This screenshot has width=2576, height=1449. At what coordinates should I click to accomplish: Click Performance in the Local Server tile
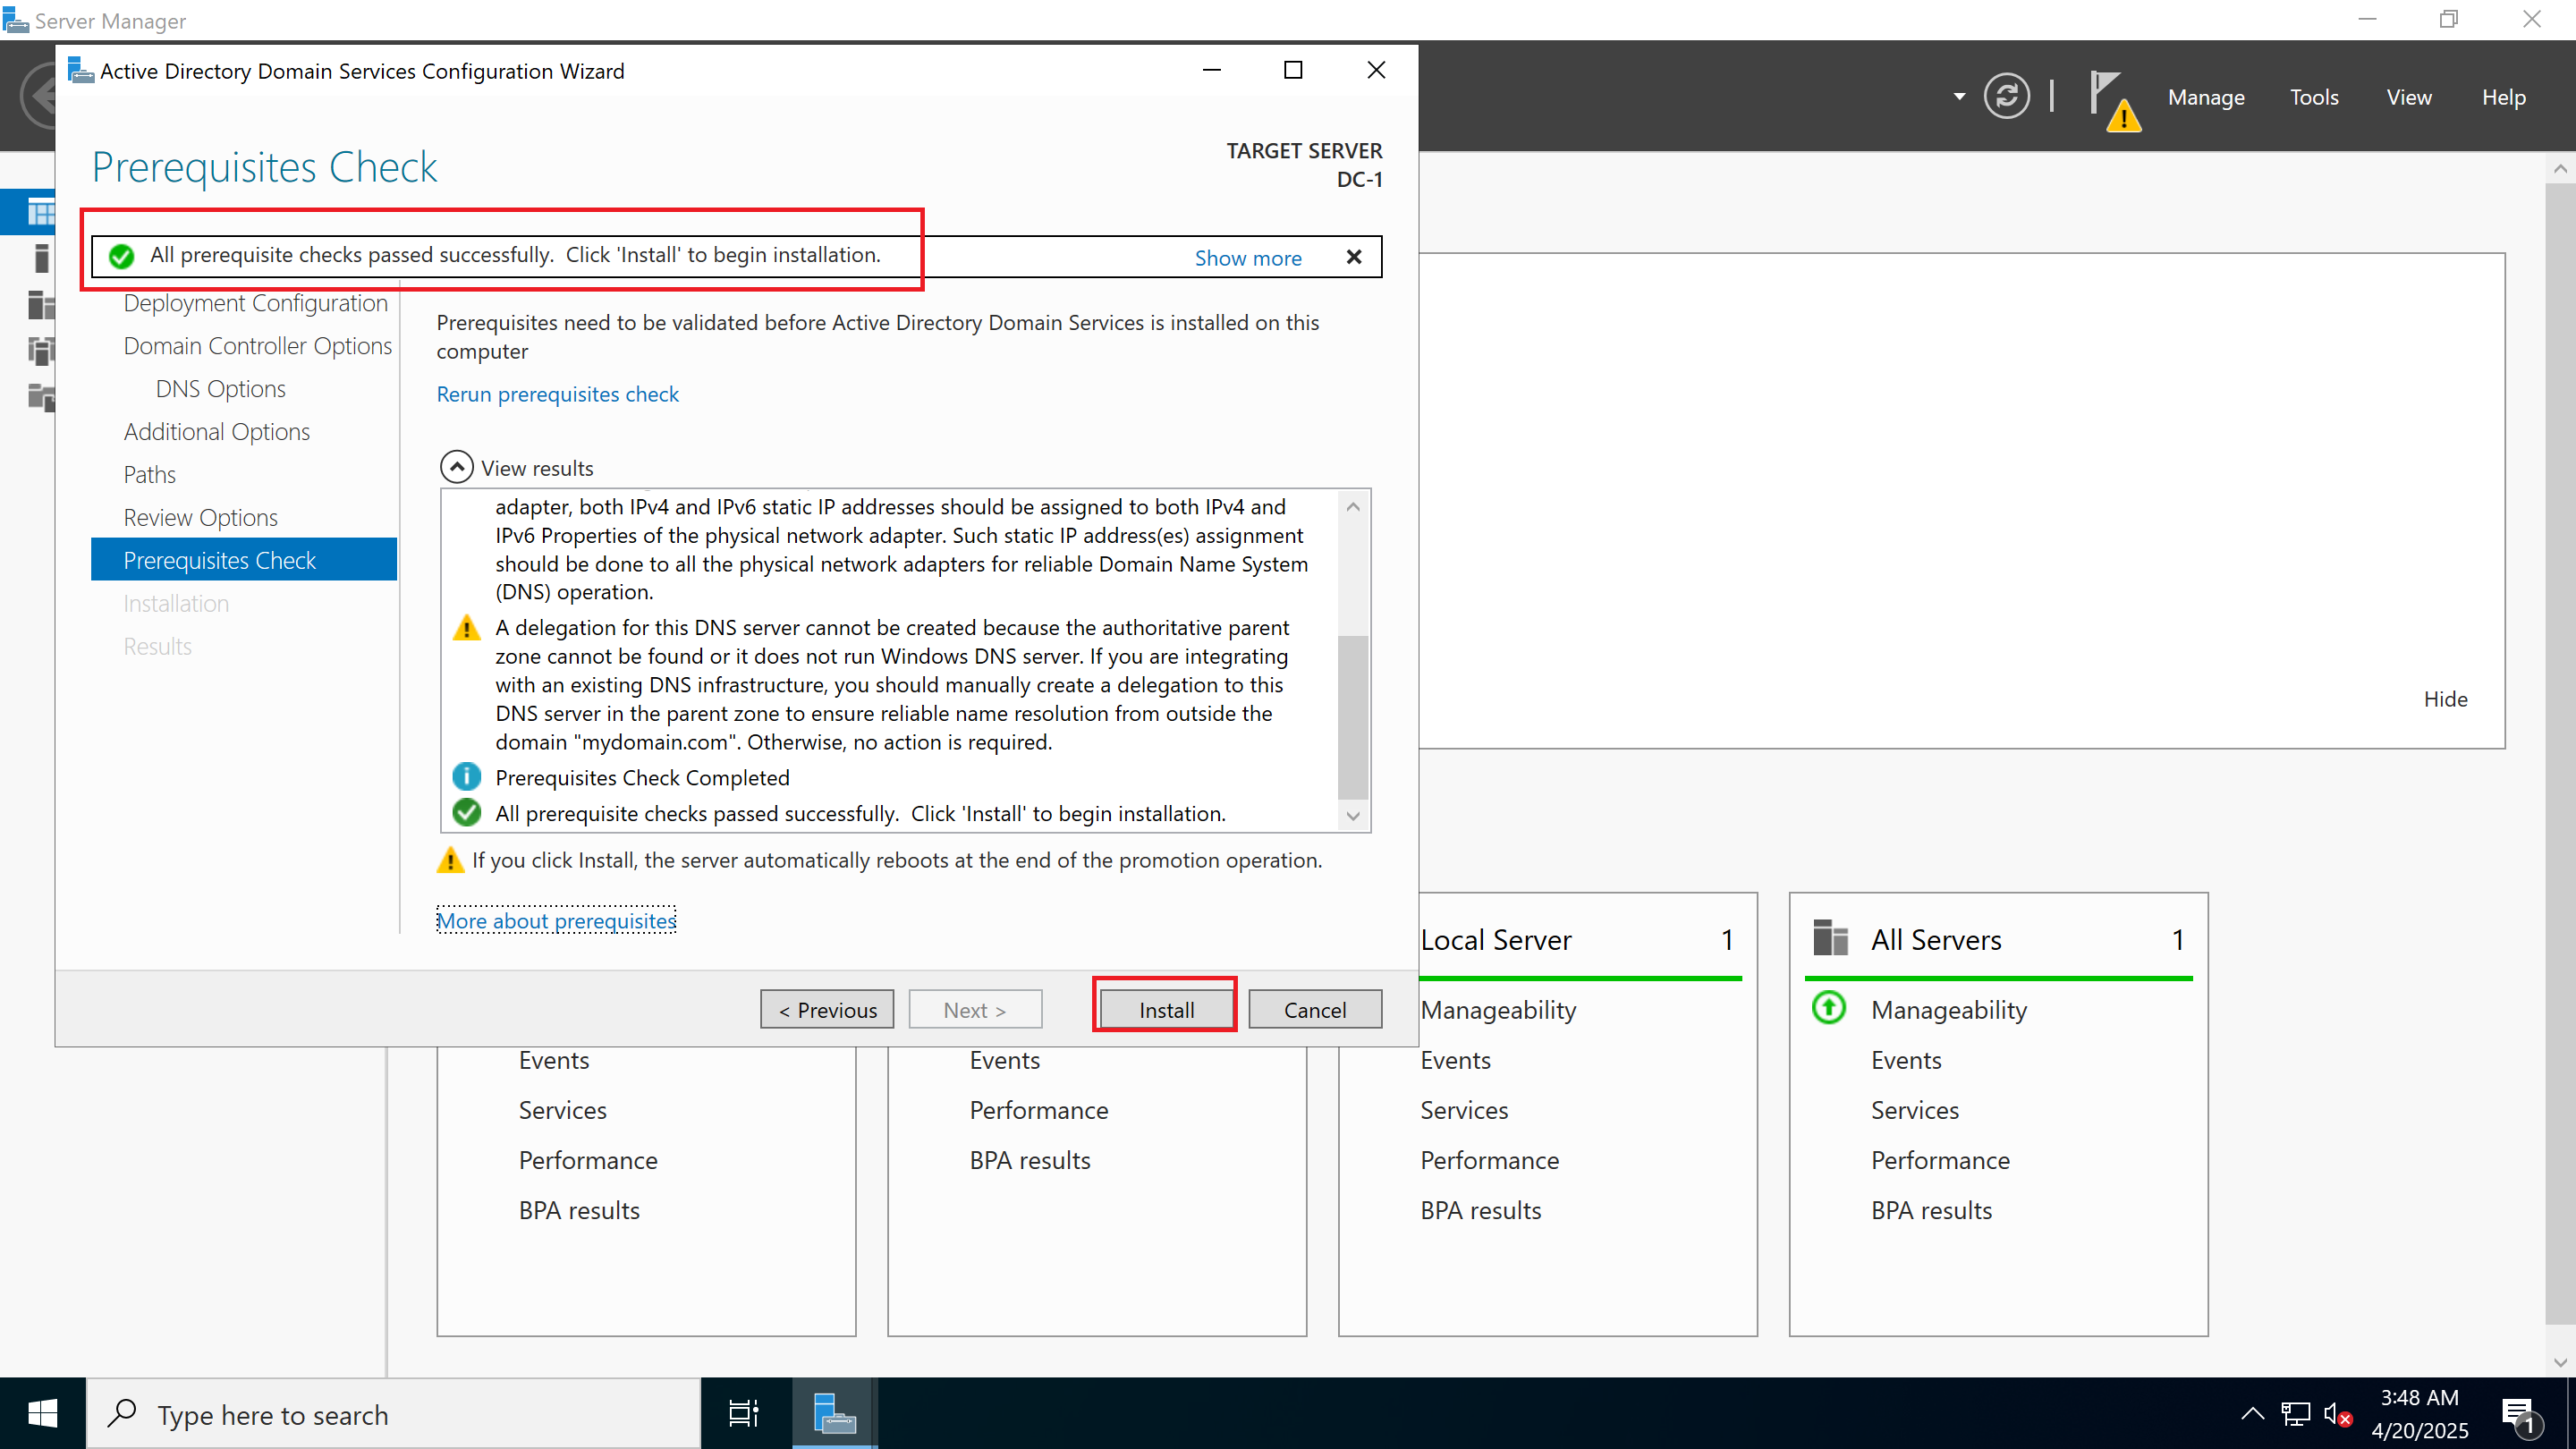(x=1489, y=1160)
